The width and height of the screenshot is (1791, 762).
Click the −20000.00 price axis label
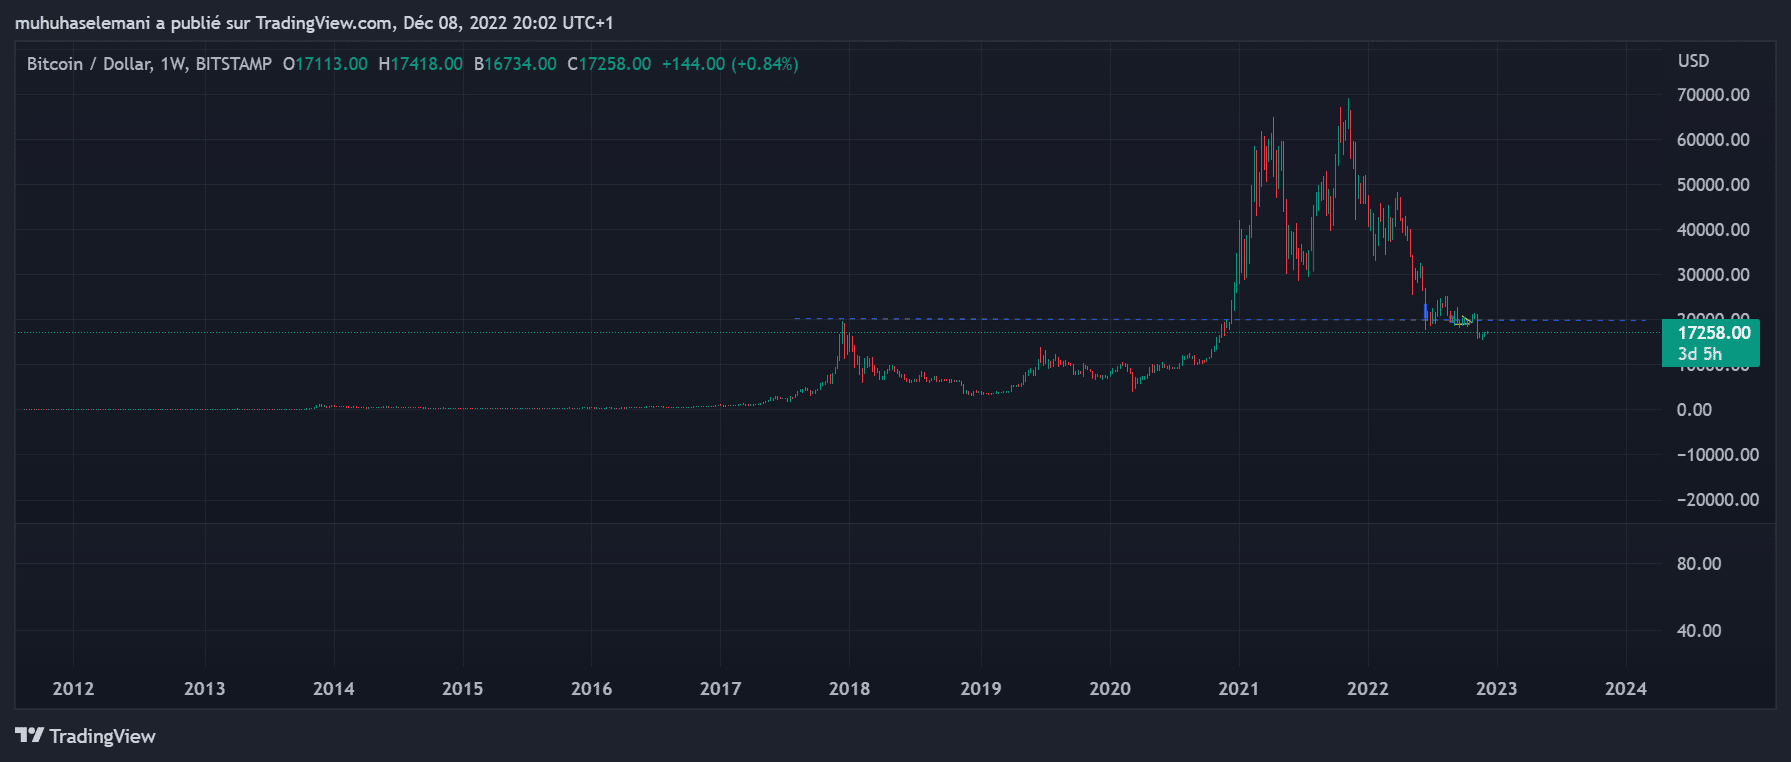[x=1717, y=500]
